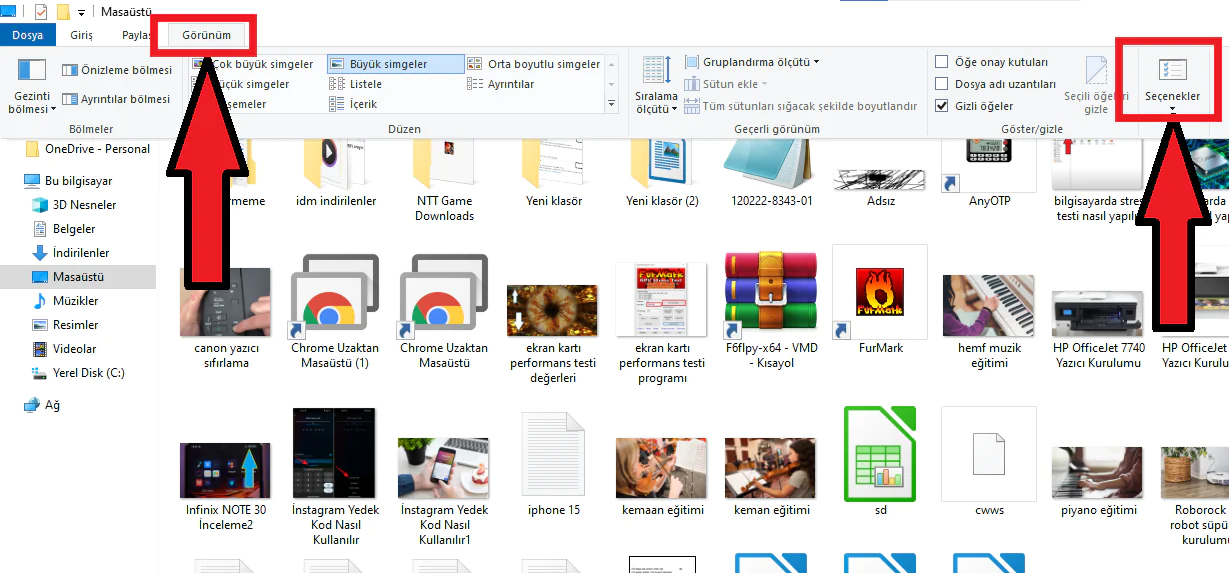This screenshot has width=1229, height=573.
Task: Click the Ayrıntılar bölmesi details pane icon
Action: [69, 99]
